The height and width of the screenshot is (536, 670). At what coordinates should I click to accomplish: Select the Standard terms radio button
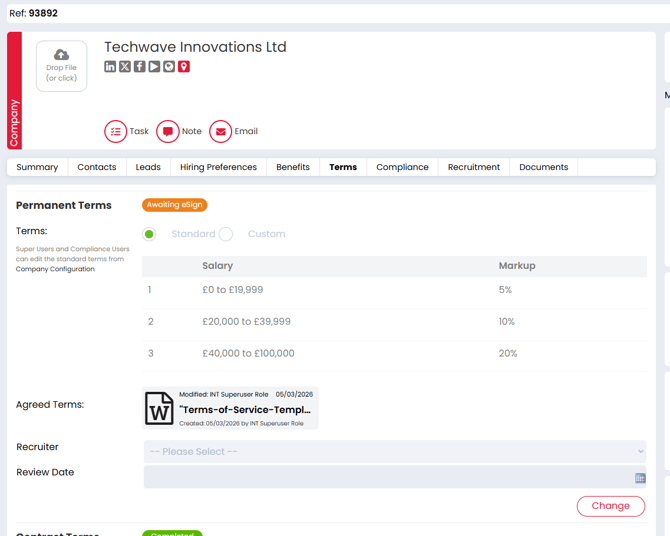(149, 234)
